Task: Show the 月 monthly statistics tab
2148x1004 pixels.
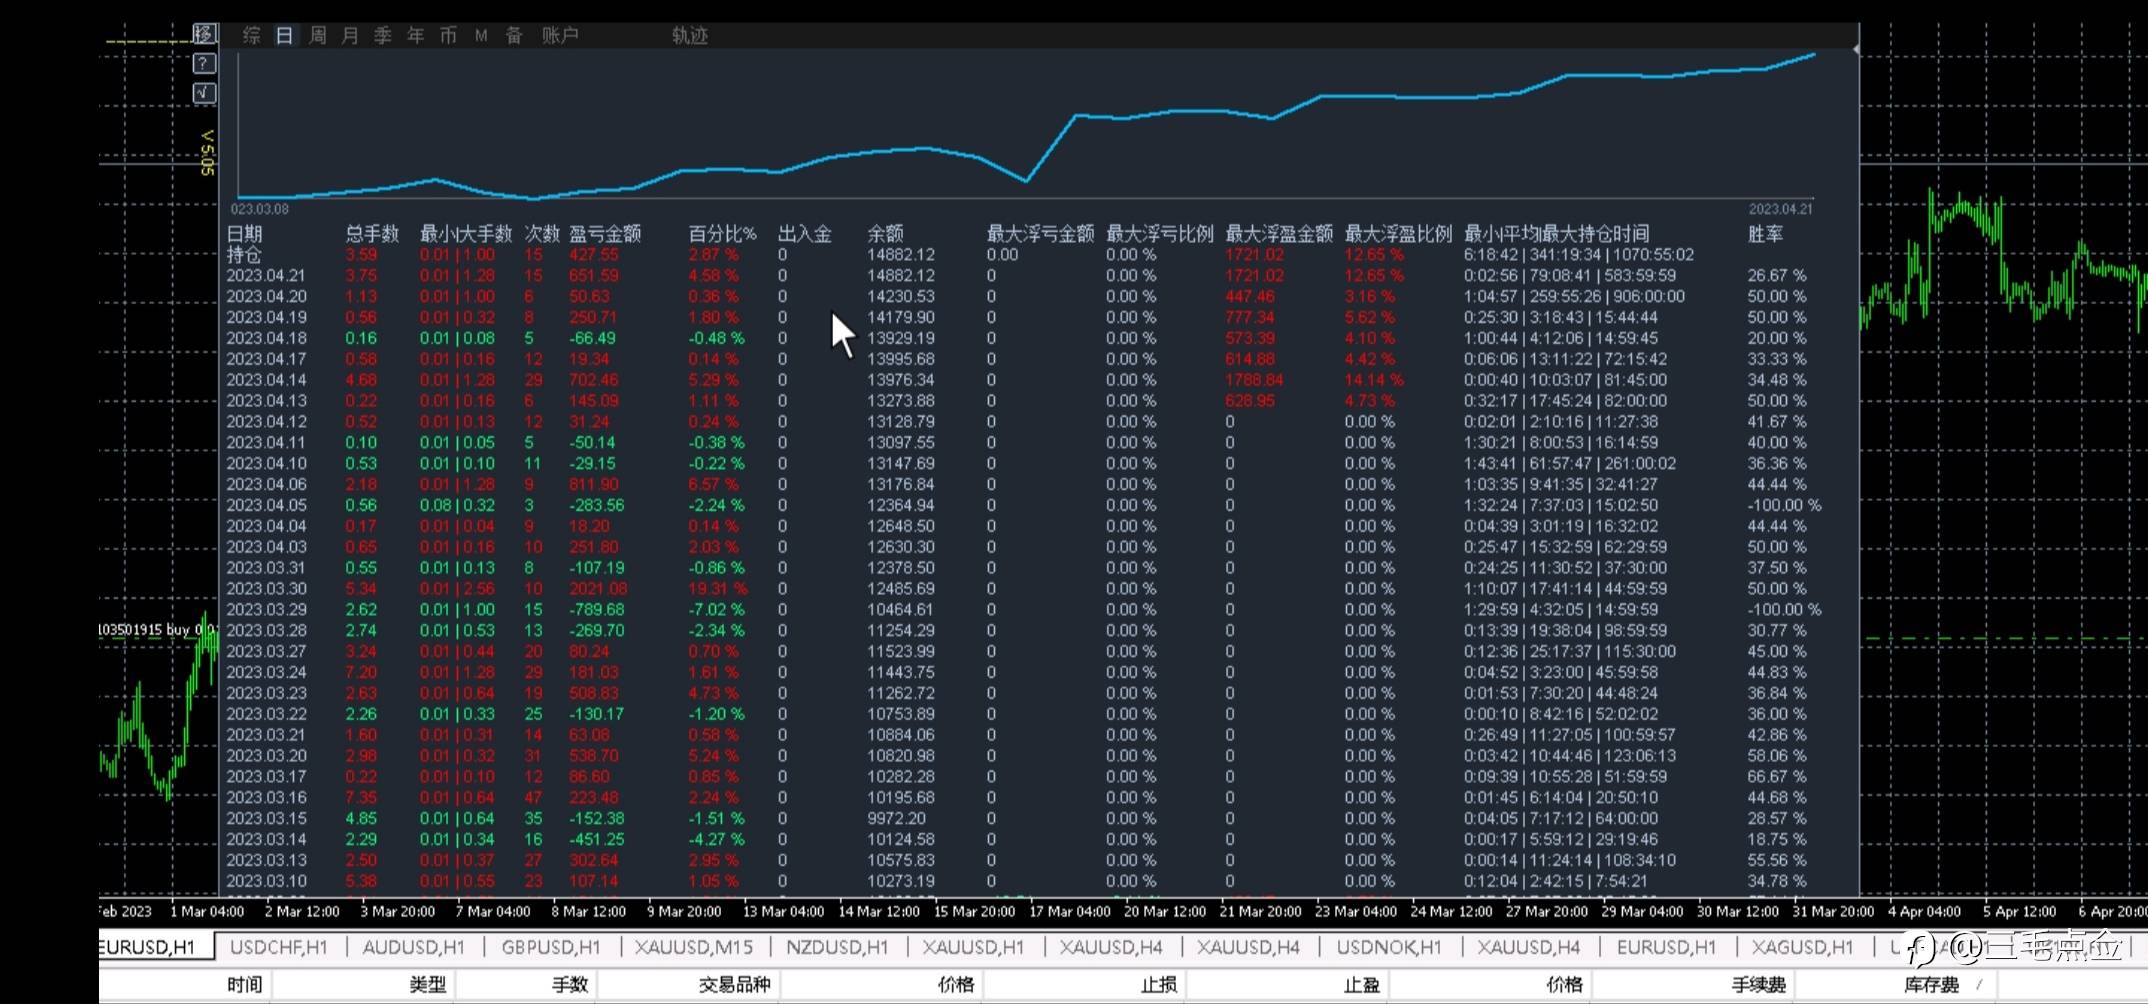Action: click(x=350, y=36)
